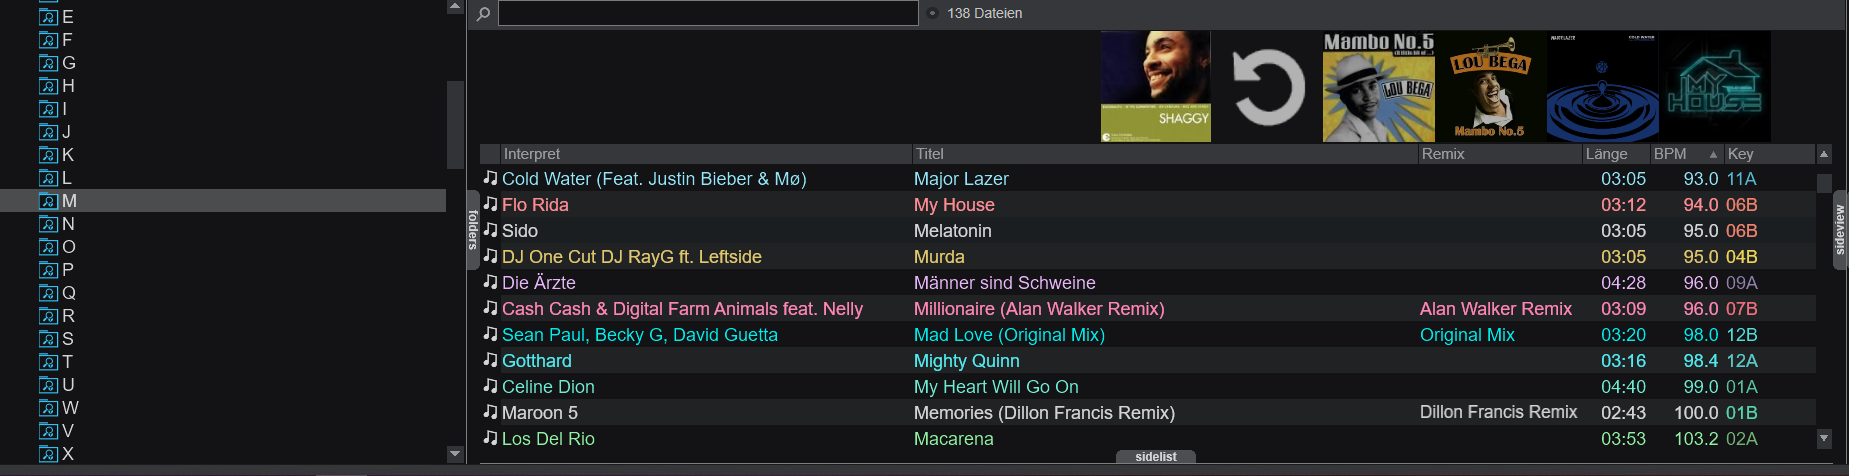Image resolution: width=1849 pixels, height=476 pixels.
Task: Click into the search input field
Action: tap(707, 14)
